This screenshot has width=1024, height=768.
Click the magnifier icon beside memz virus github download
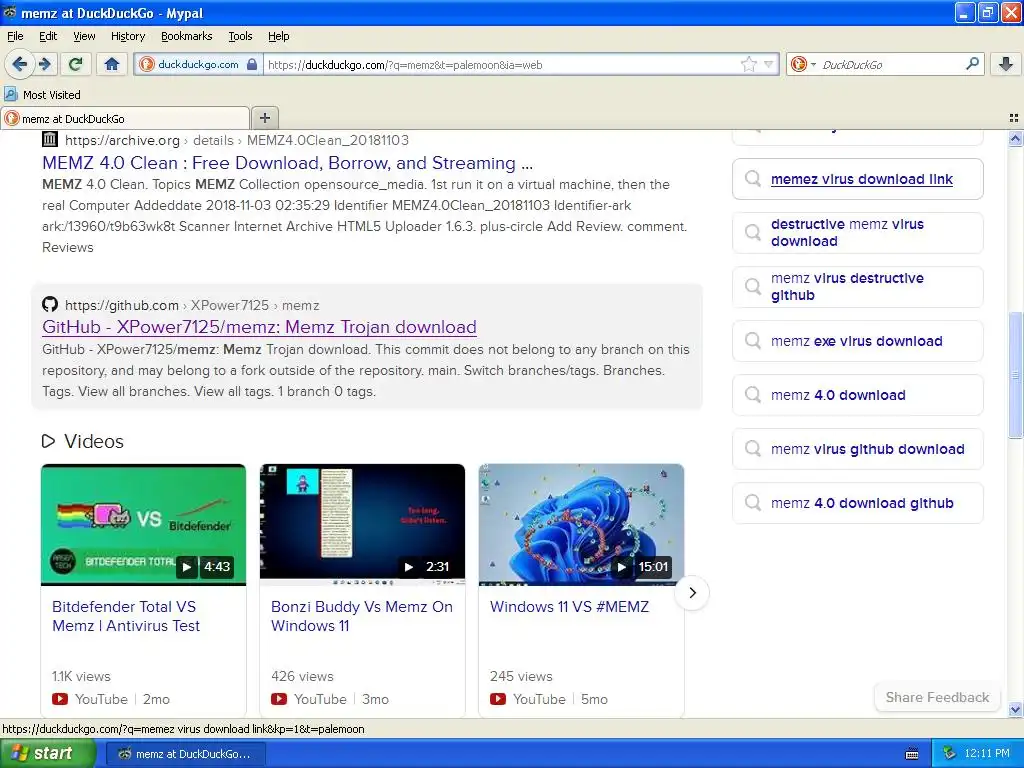(x=753, y=449)
